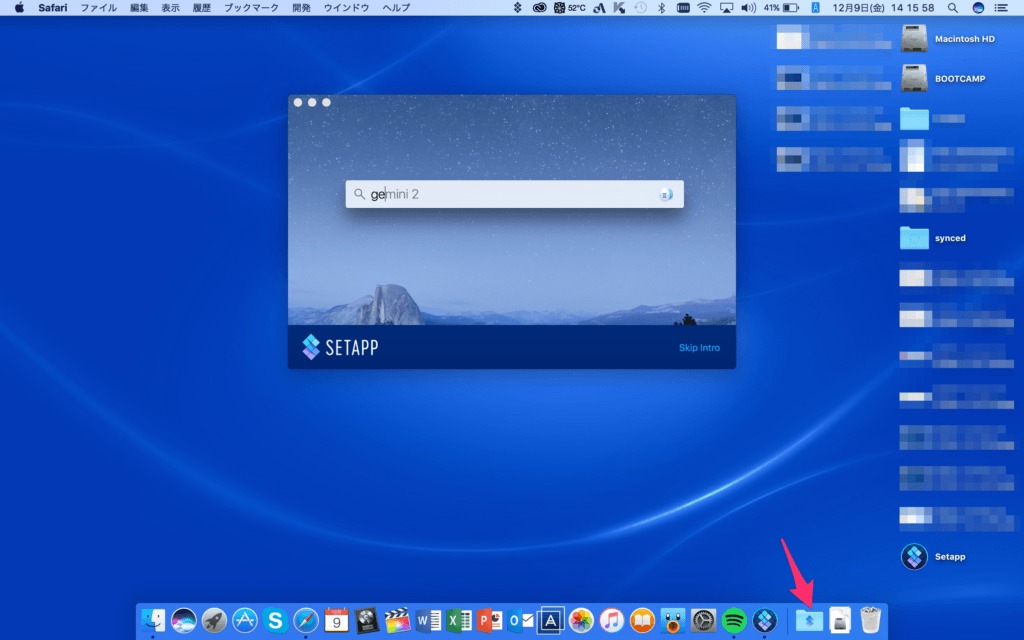Open the 開発 menu
The width and height of the screenshot is (1024, 640).
pyautogui.click(x=301, y=8)
